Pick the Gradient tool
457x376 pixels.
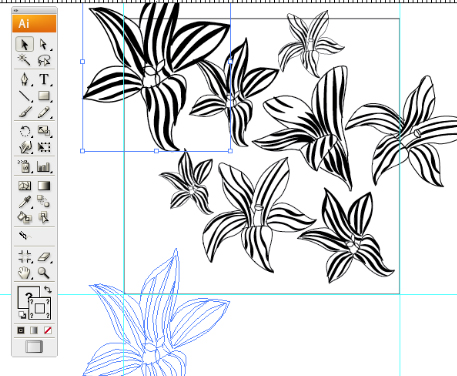click(44, 185)
